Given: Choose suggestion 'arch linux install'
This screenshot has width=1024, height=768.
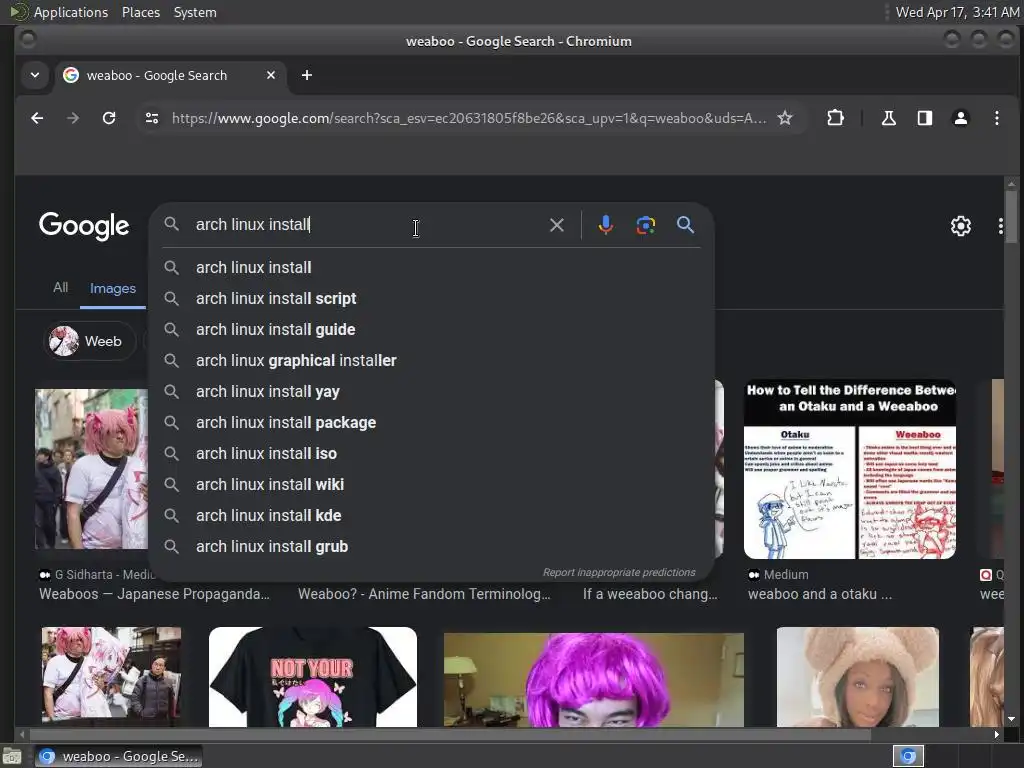Looking at the screenshot, I should [x=431, y=268].
